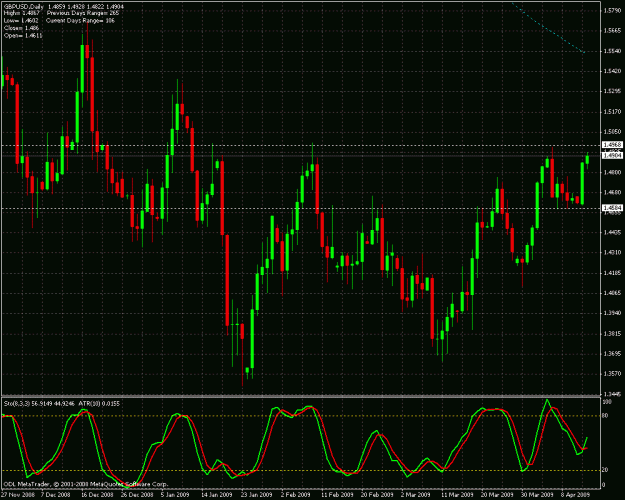Click the Low= 1.4602 readout
This screenshot has width=625, height=500.
[21, 20]
